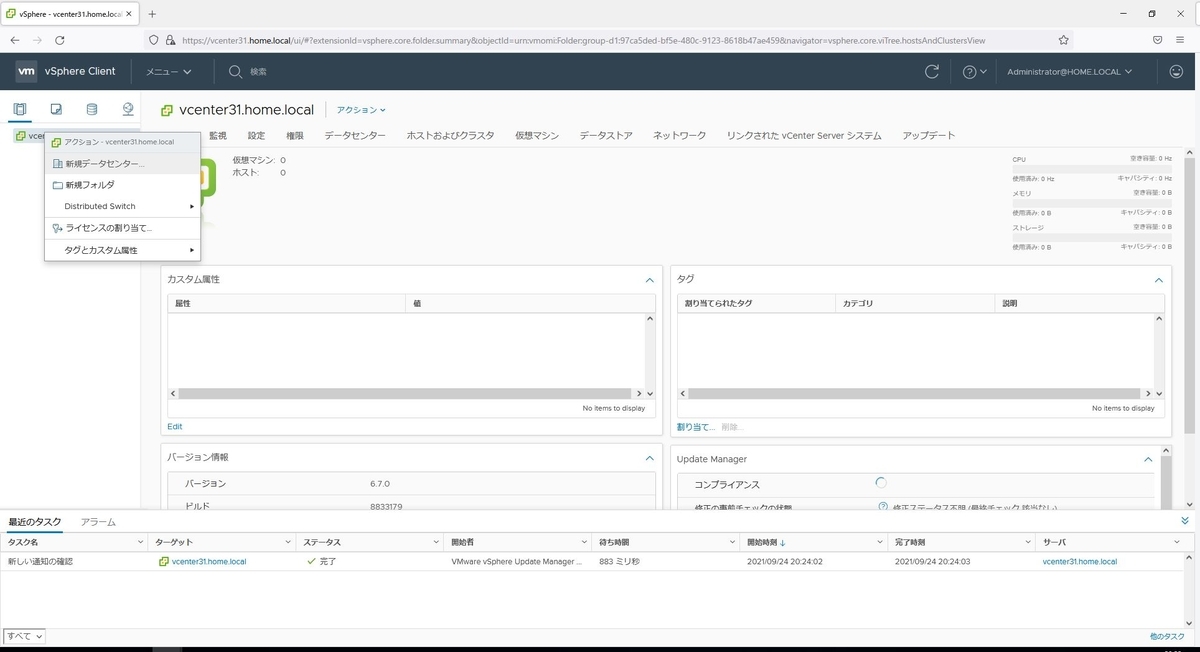Open VMs and Templates inventory view icon
Image resolution: width=1200 pixels, height=652 pixels.
(x=56, y=109)
